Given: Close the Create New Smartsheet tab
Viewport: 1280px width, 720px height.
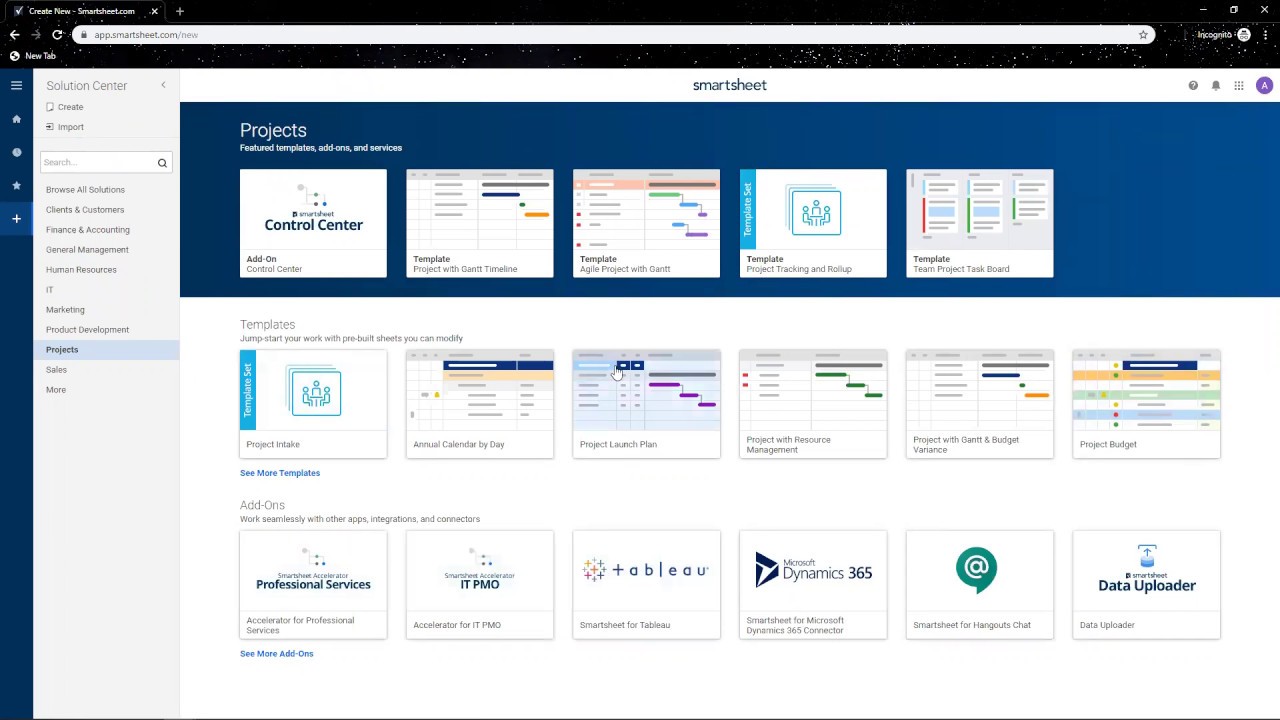Looking at the screenshot, I should click(x=154, y=11).
